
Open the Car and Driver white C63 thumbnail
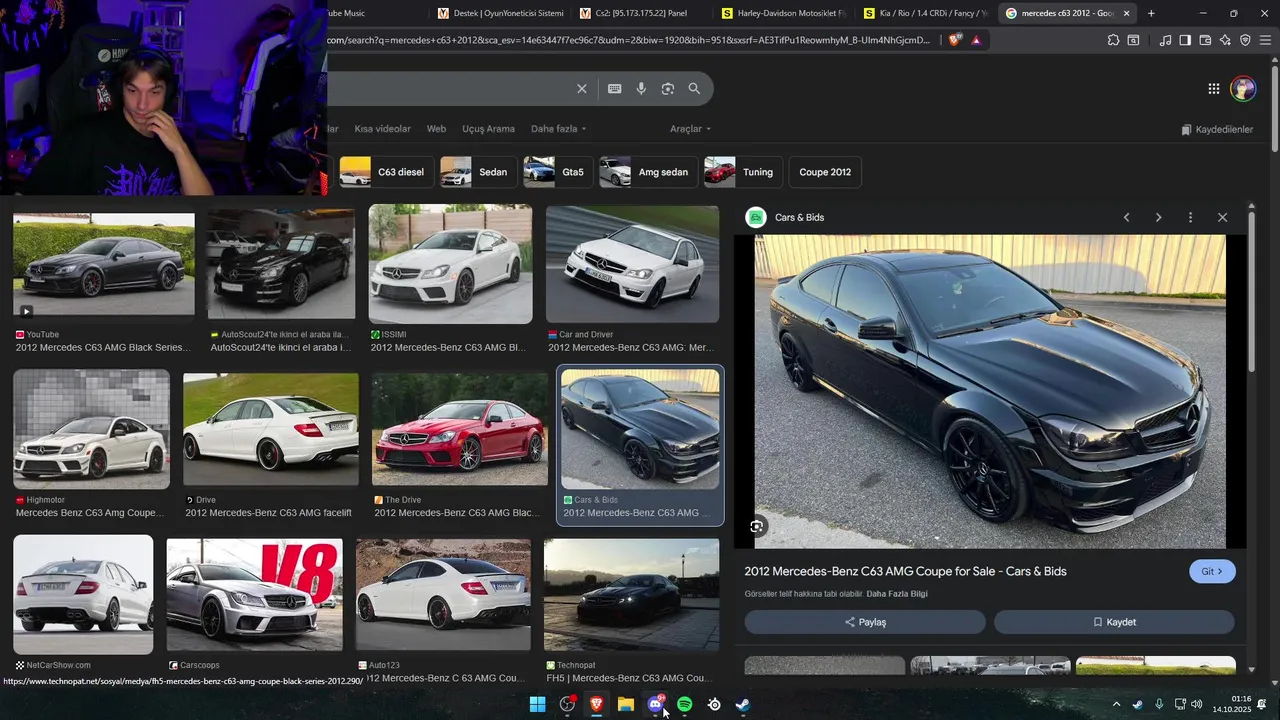pyautogui.click(x=632, y=264)
